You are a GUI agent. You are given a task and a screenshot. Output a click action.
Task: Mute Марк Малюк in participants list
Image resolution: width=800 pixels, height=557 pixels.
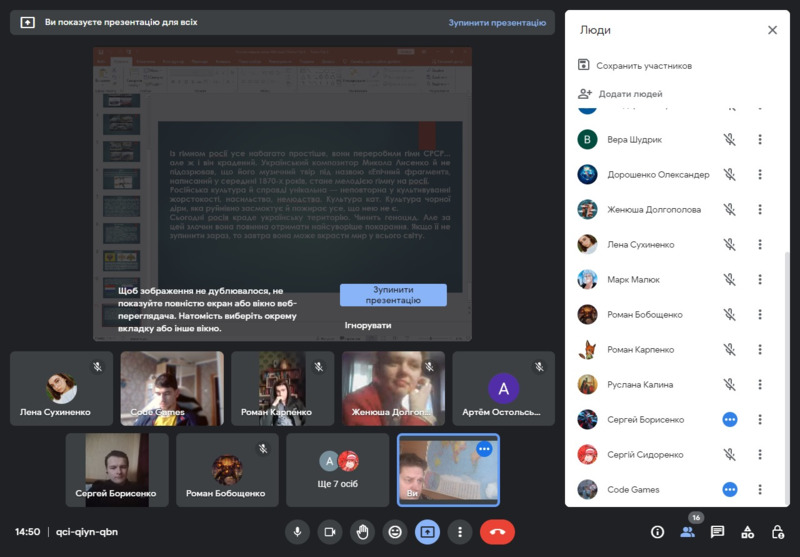pyautogui.click(x=730, y=280)
